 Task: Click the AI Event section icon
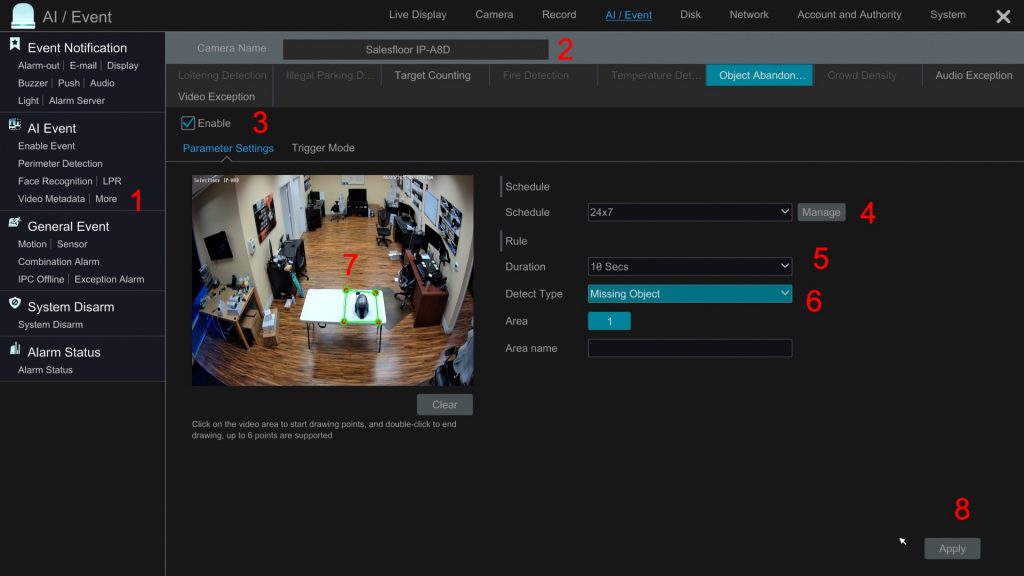pos(15,126)
